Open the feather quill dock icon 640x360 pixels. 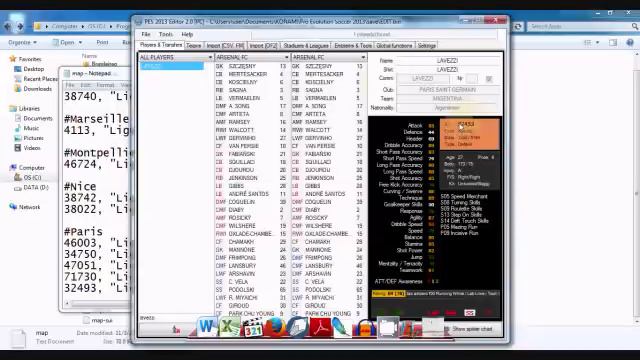pos(342,328)
